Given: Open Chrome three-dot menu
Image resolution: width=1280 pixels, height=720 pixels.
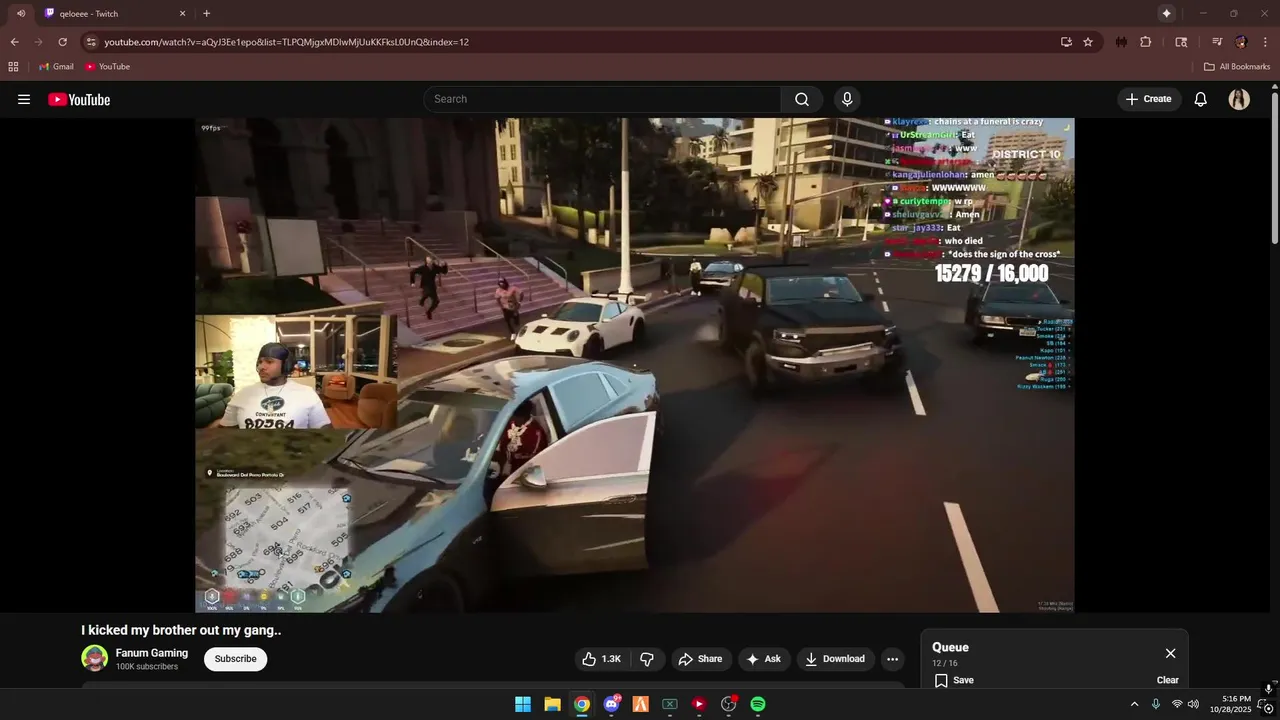Looking at the screenshot, I should click(x=1265, y=42).
